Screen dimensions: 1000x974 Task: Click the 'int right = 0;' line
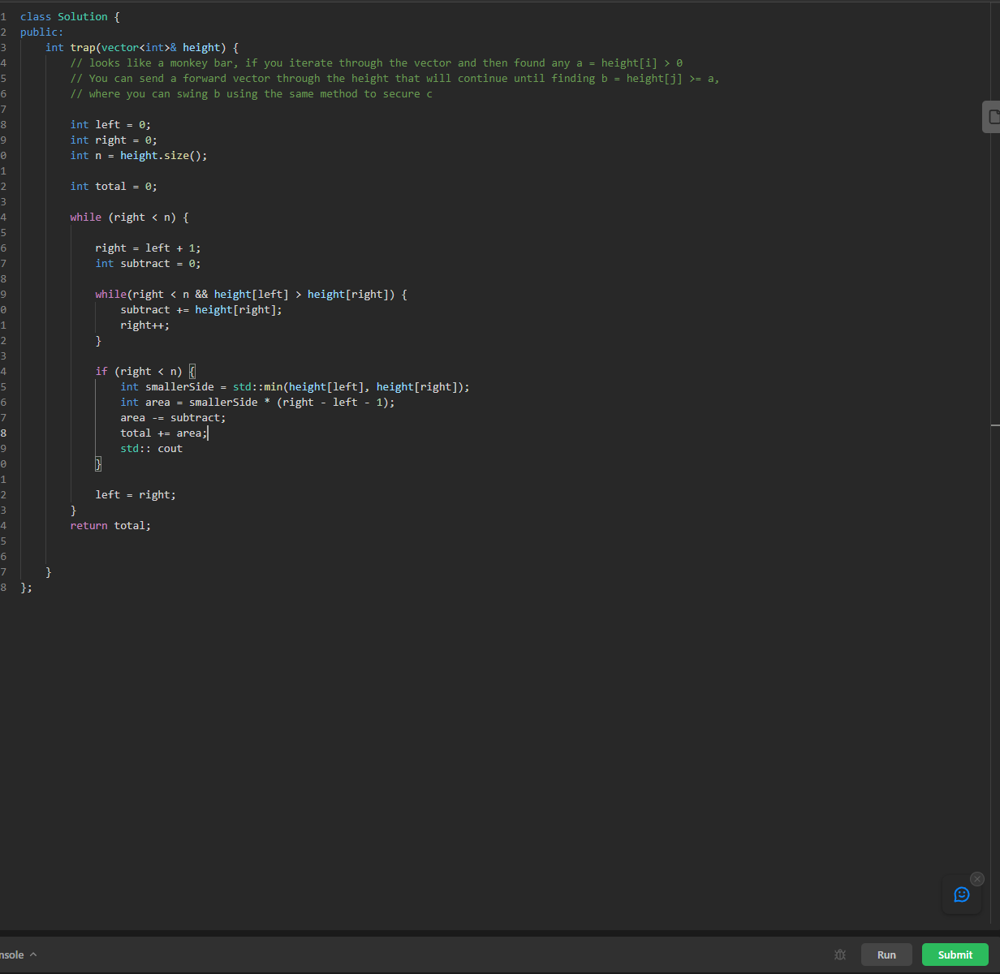point(114,140)
